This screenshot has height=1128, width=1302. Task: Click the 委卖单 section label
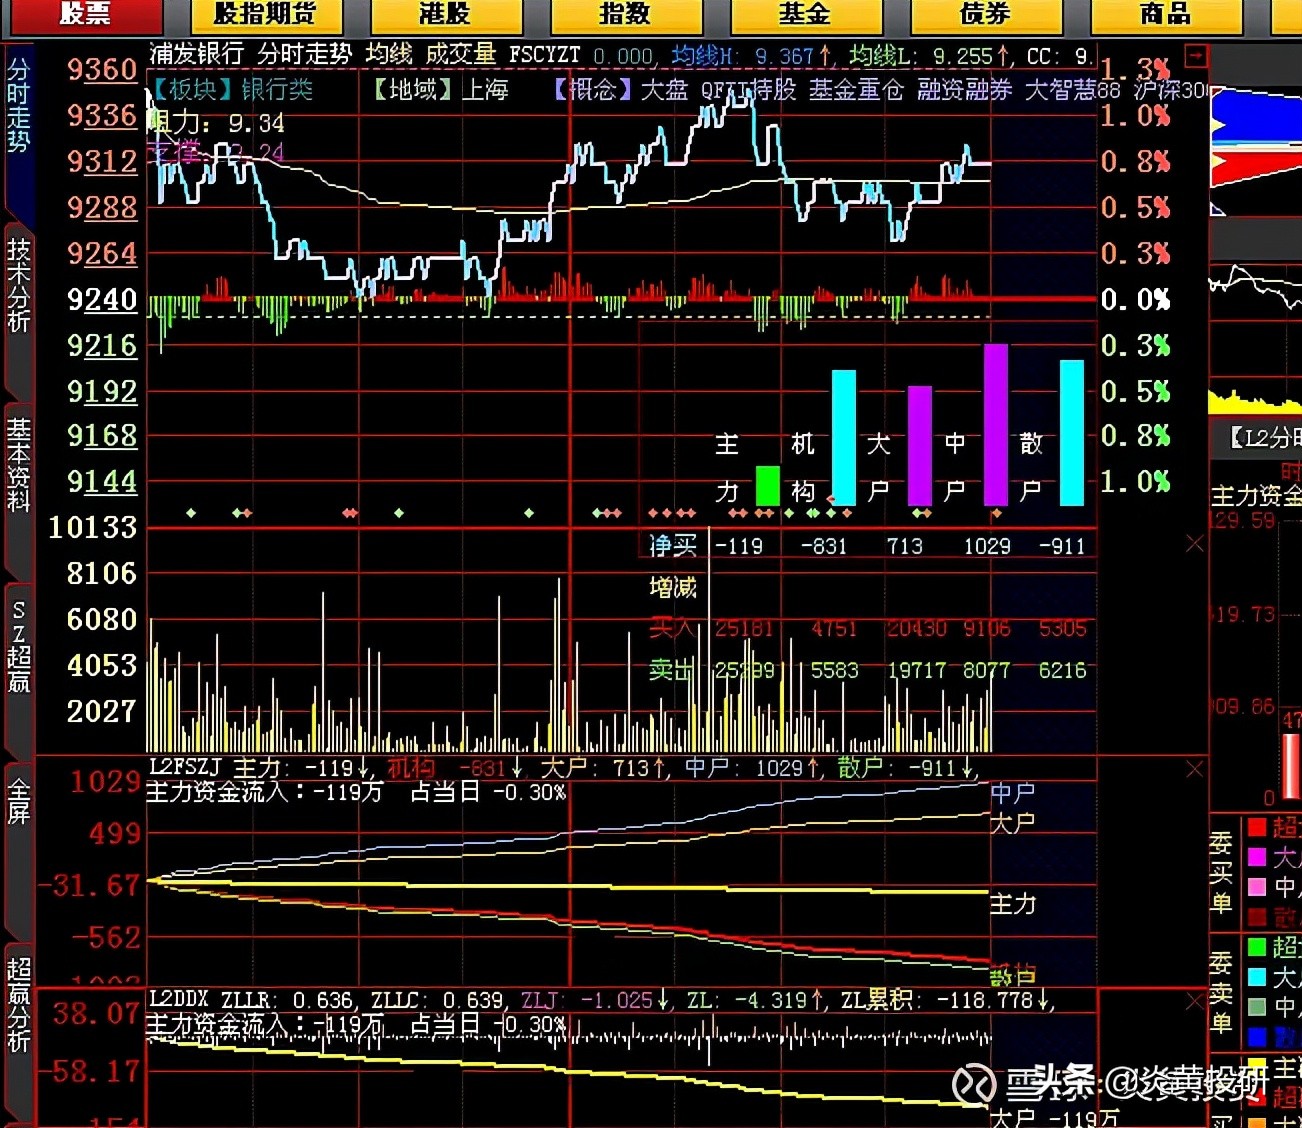[x=1221, y=992]
